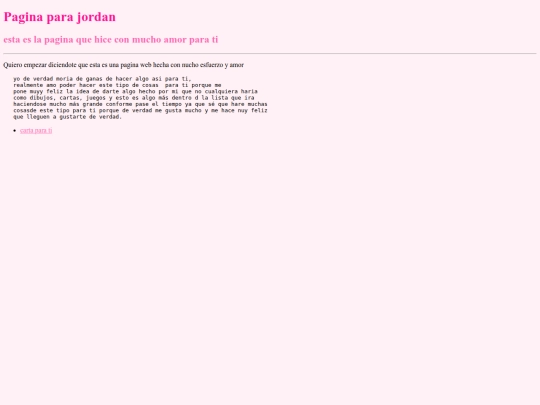Click the line starting "pone muyy feliz la idea"

pos(135,91)
